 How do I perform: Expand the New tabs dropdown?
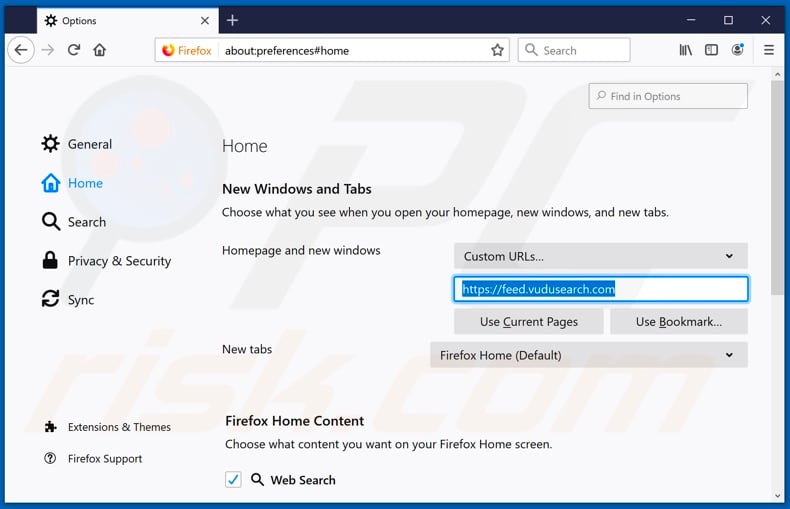coord(588,355)
